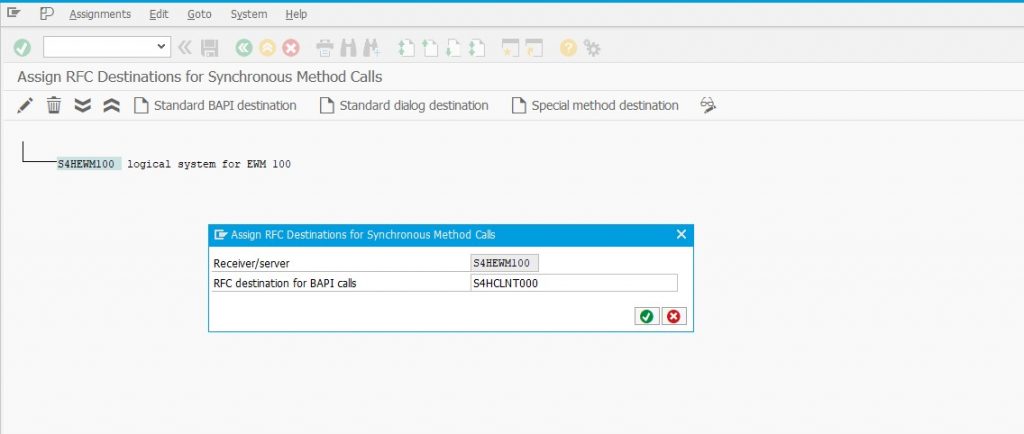Collapse the command field with the double chevron
Image resolution: width=1024 pixels, height=434 pixels.
click(185, 48)
